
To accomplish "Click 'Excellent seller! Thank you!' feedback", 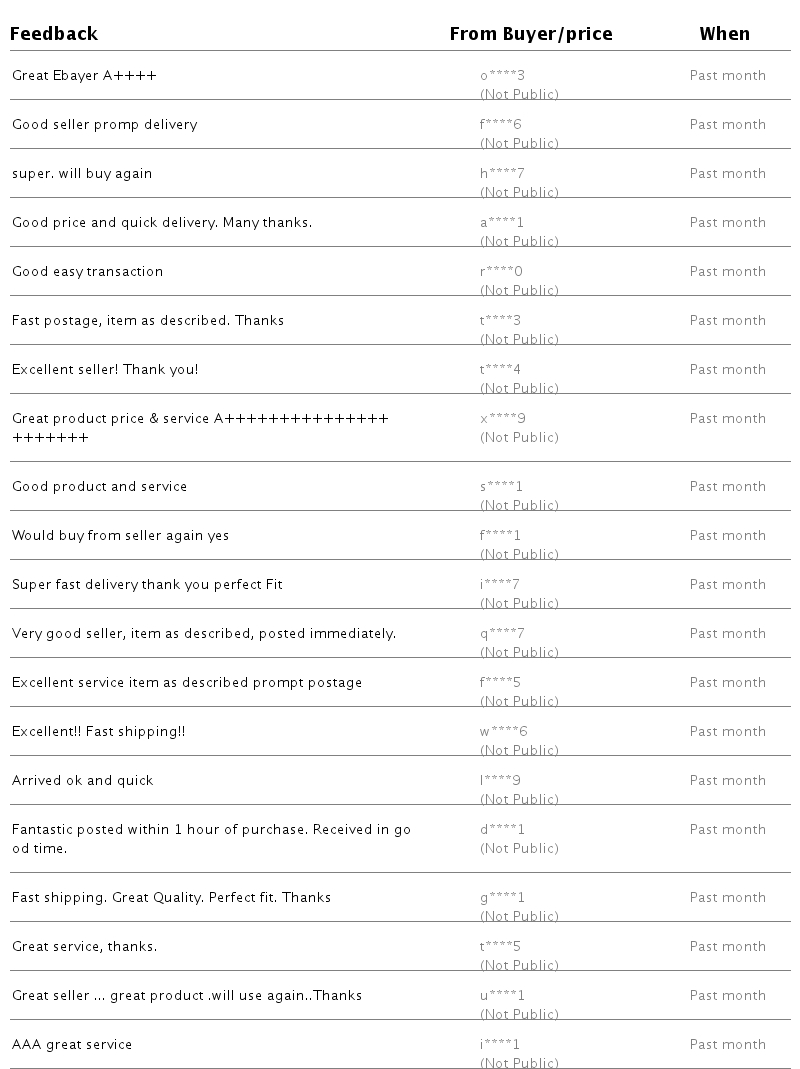I will pyautogui.click(x=105, y=369).
